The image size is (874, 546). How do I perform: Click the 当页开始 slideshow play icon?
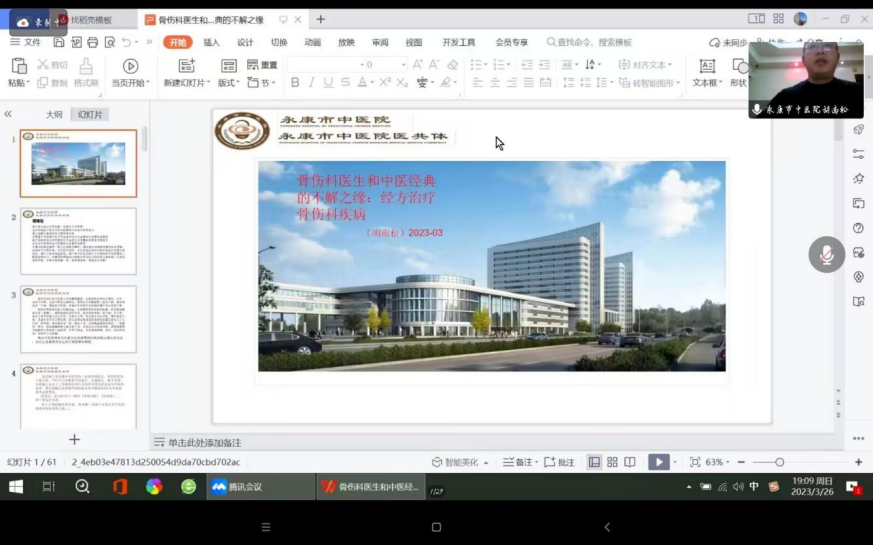click(130, 66)
